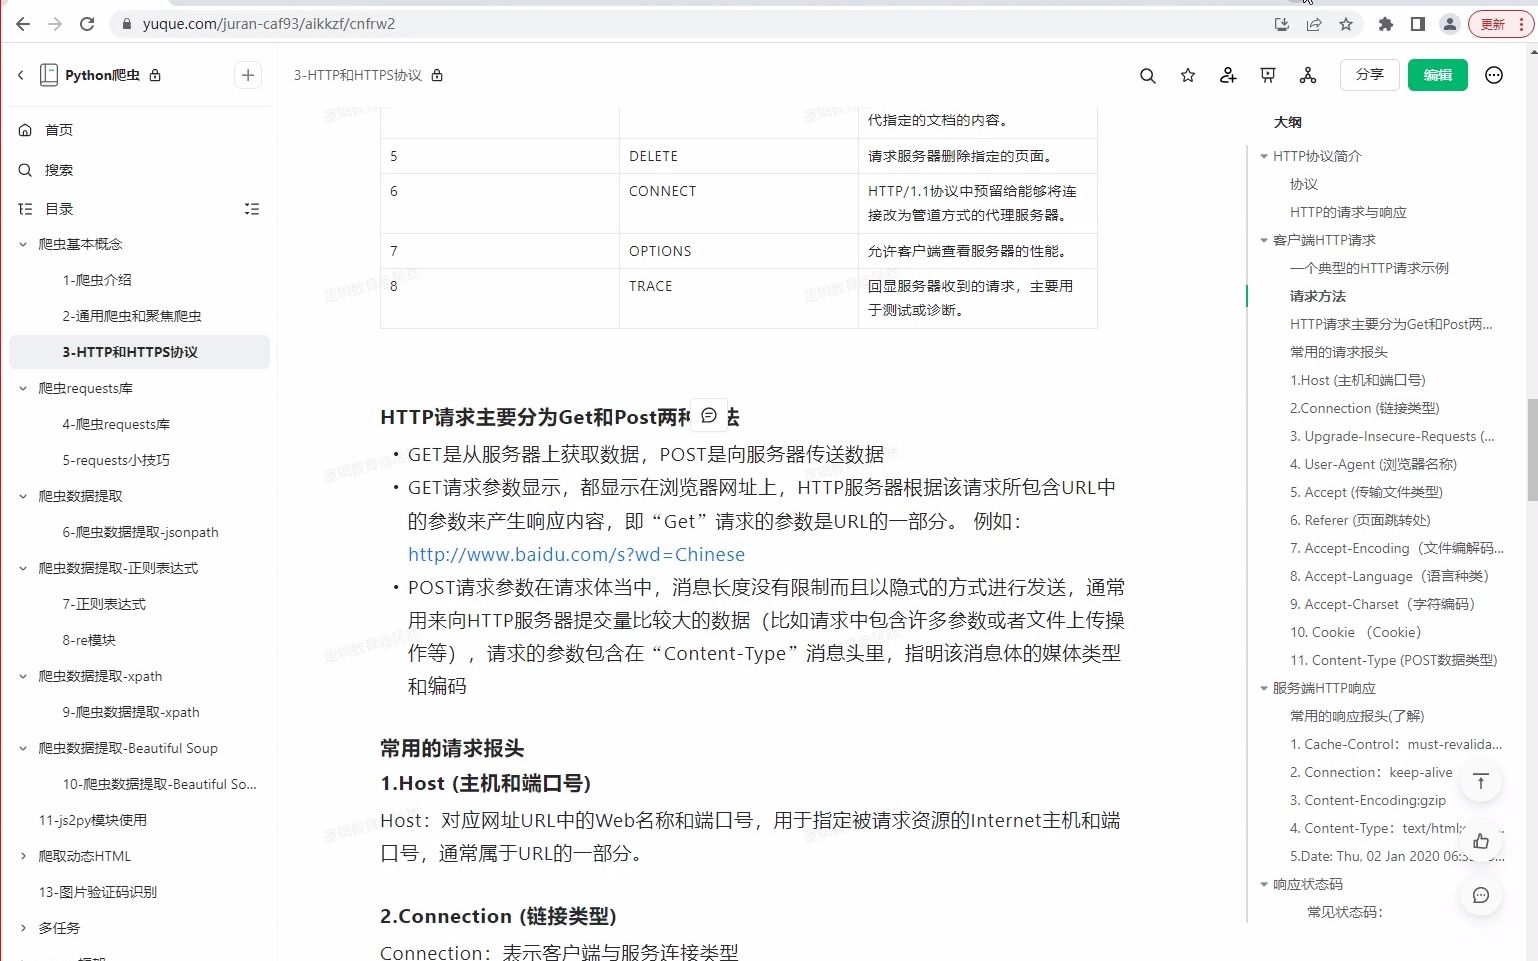1538x961 pixels.
Task: Collapse 爬虫数据提取-xpath group
Action: 23,676
